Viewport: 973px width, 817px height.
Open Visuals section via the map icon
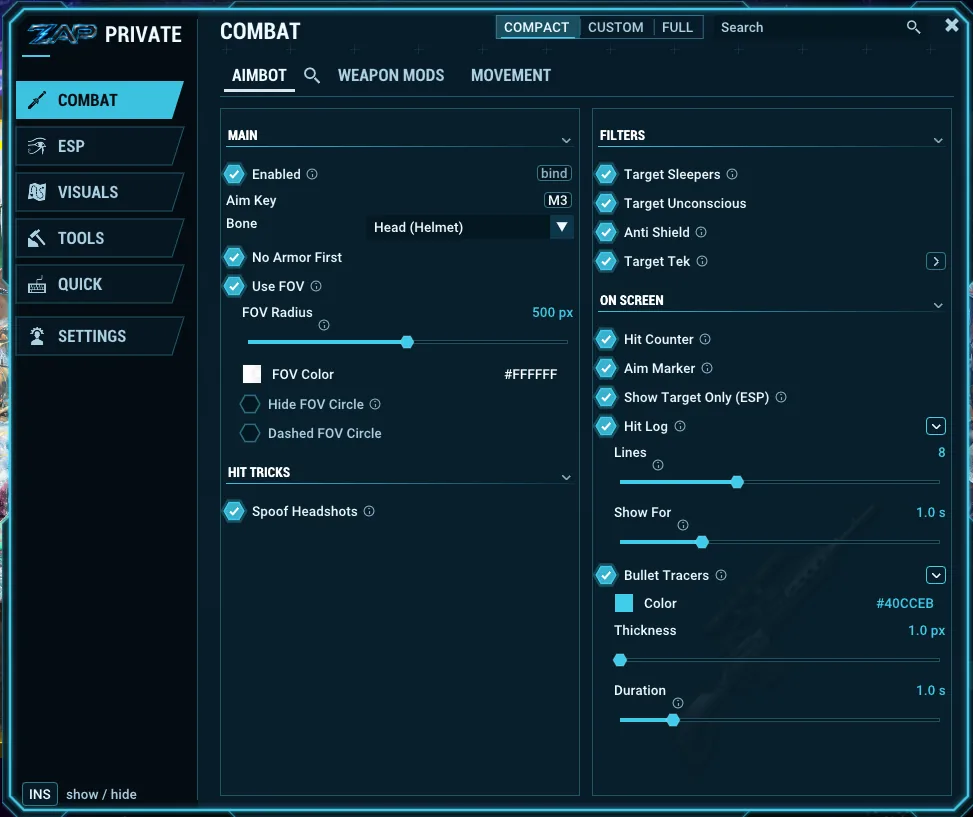pyautogui.click(x=37, y=192)
